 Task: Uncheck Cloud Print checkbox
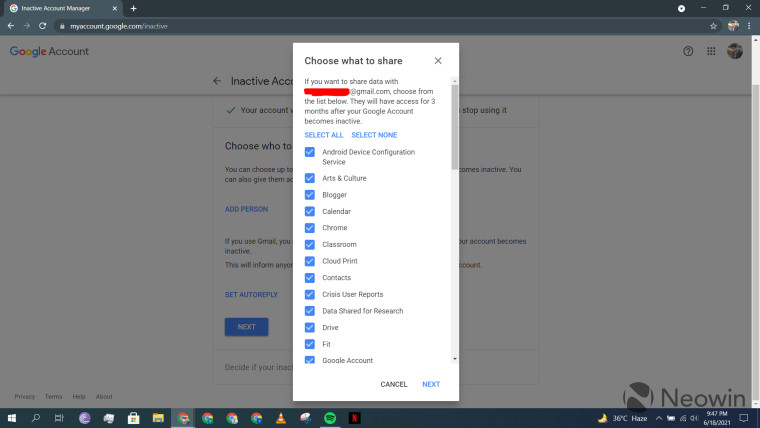(310, 261)
